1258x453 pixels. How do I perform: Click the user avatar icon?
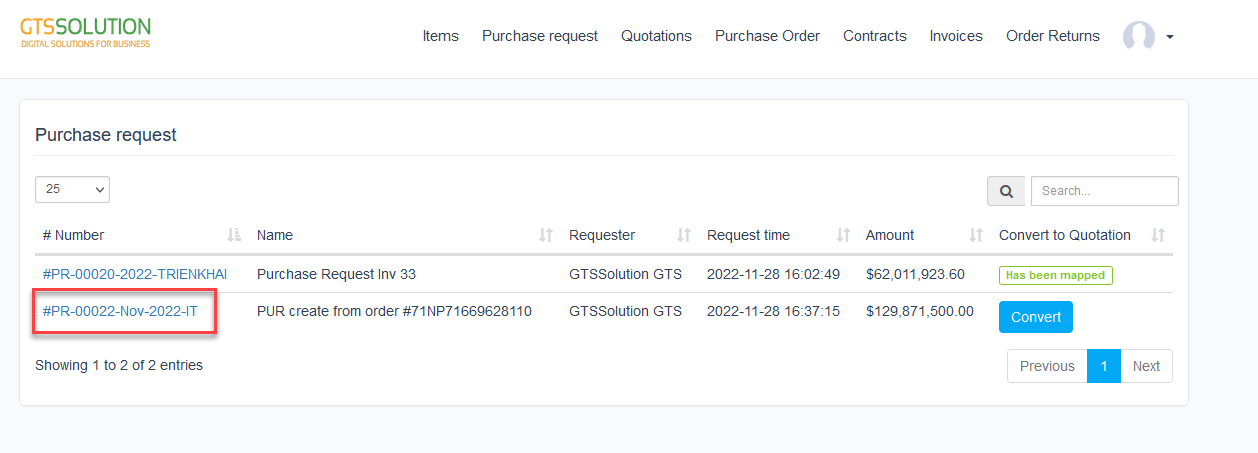[1138, 36]
